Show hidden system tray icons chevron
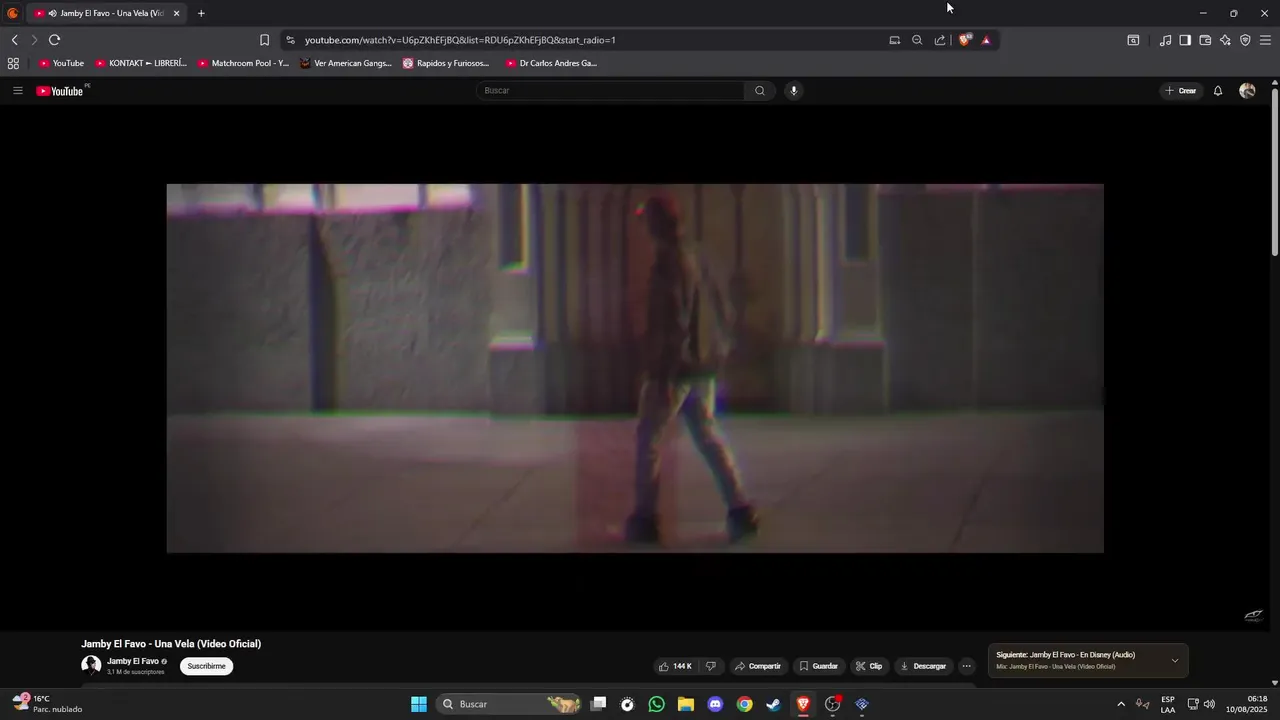This screenshot has width=1280, height=720. point(1121,704)
